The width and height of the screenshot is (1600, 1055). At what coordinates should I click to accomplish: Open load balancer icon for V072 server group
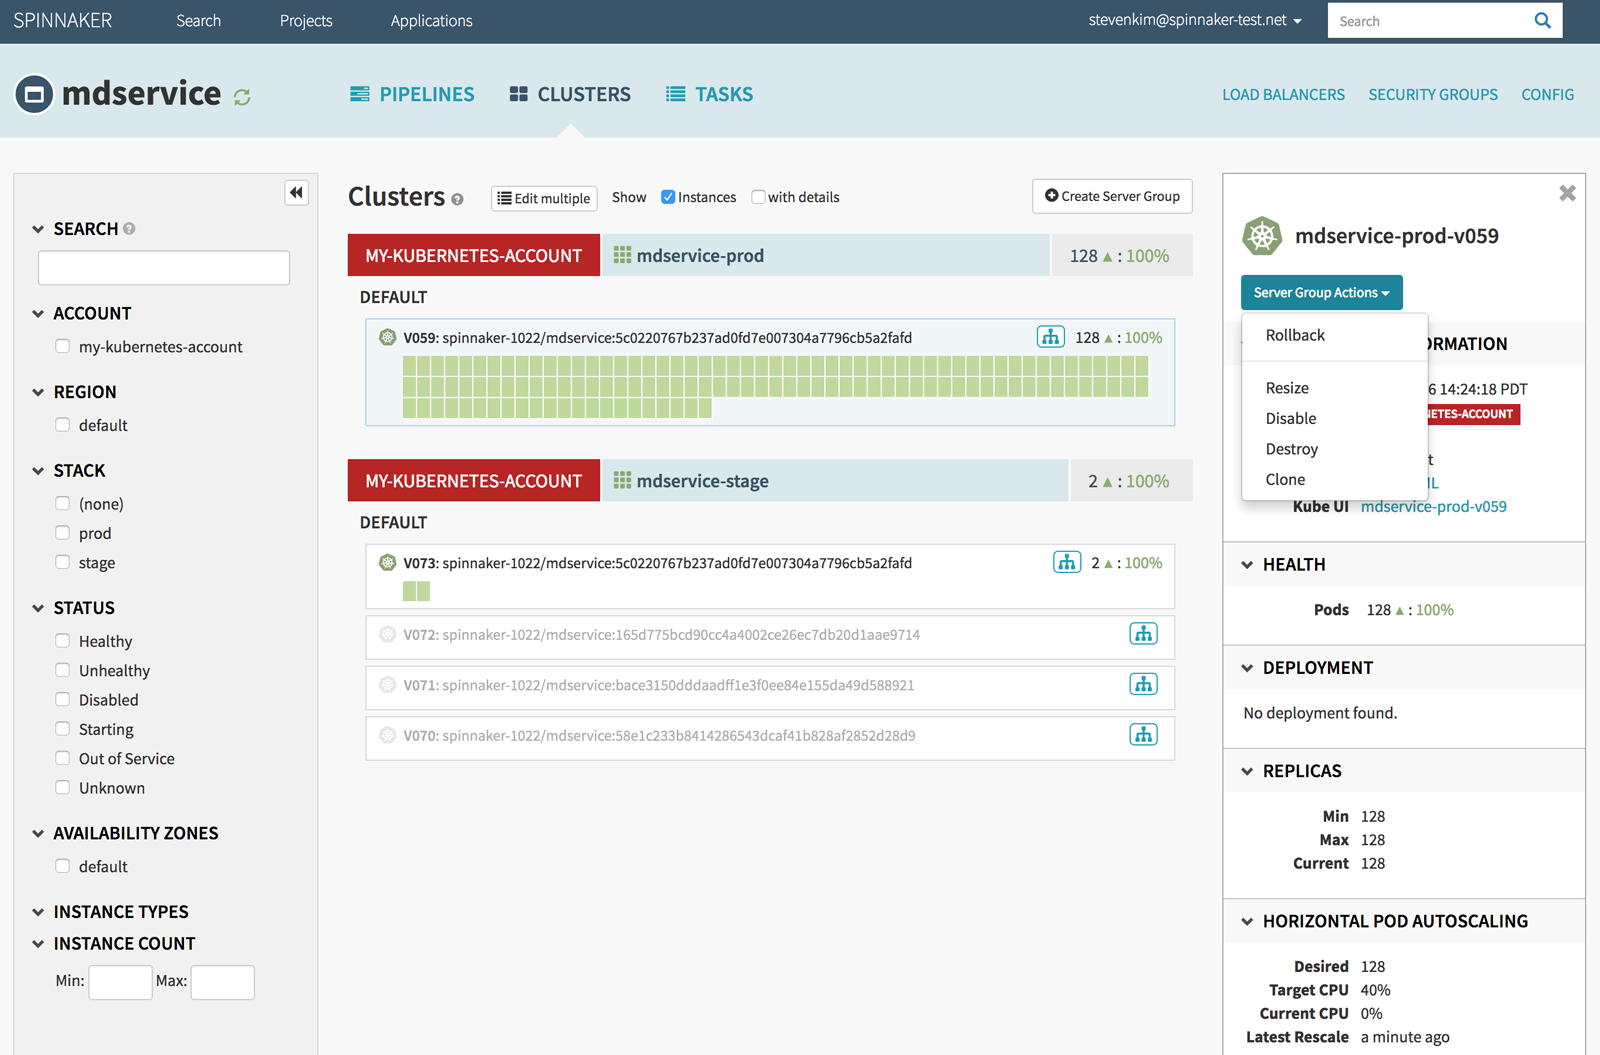1143,634
